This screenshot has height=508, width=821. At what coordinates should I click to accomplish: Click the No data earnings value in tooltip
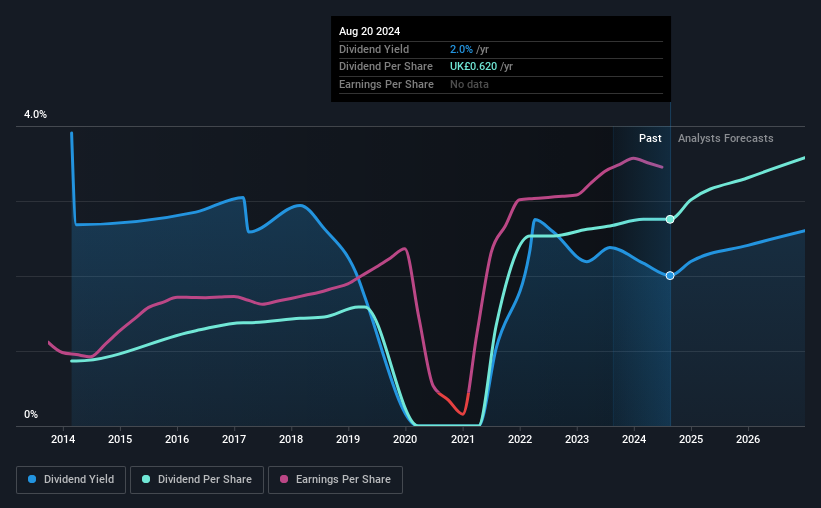[469, 84]
